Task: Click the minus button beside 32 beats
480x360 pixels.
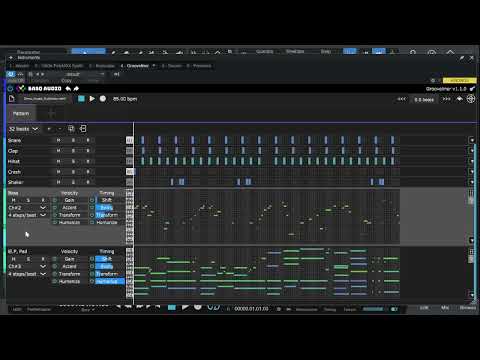Action: coord(60,129)
